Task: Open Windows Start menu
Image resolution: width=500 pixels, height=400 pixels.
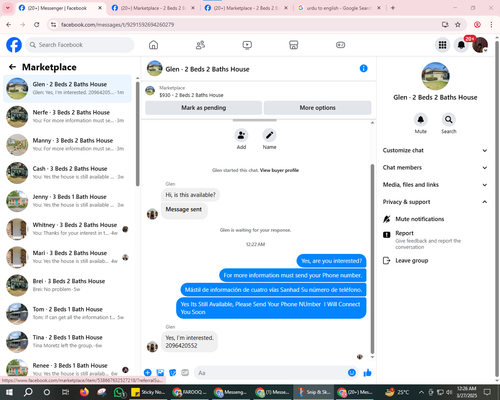Action: tap(9, 392)
